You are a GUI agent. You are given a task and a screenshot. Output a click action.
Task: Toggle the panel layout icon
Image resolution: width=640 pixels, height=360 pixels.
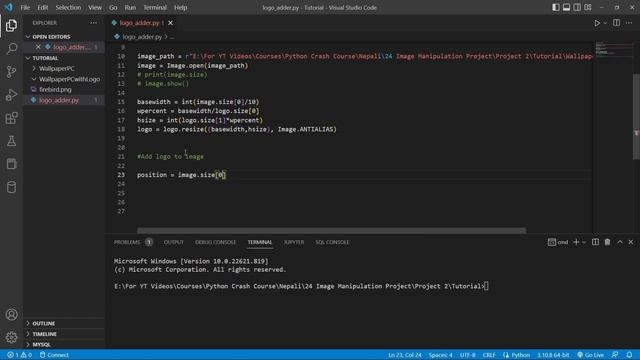(566, 7)
